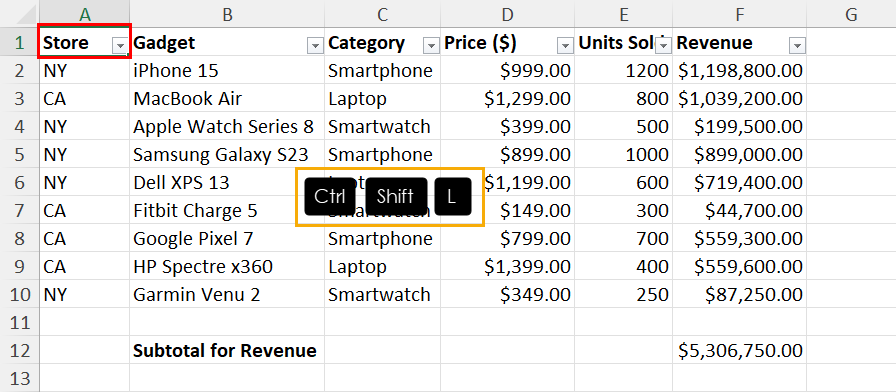The image size is (896, 392).
Task: Select column B header
Action: point(227,14)
